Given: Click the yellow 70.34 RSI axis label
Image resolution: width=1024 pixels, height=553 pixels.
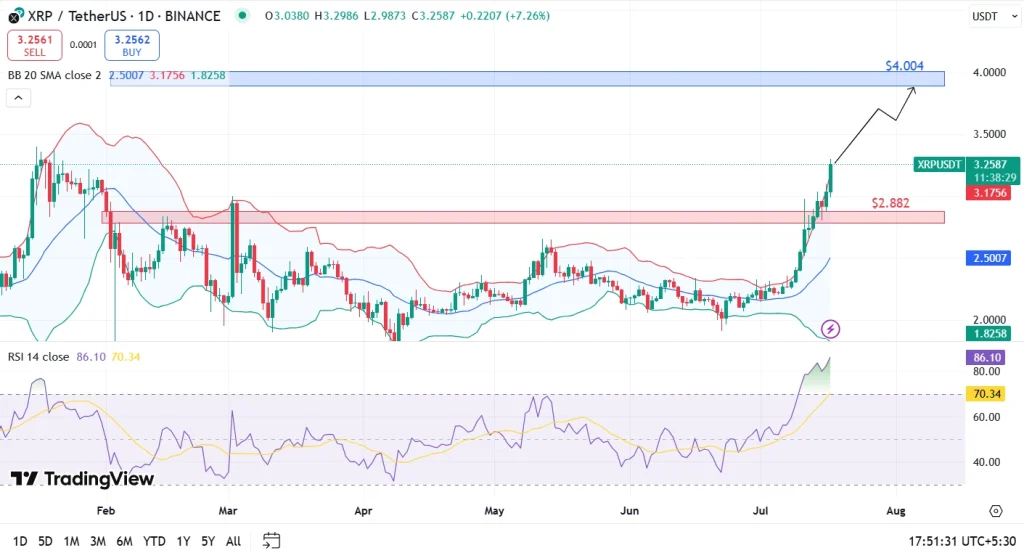Looking at the screenshot, I should [x=986, y=394].
